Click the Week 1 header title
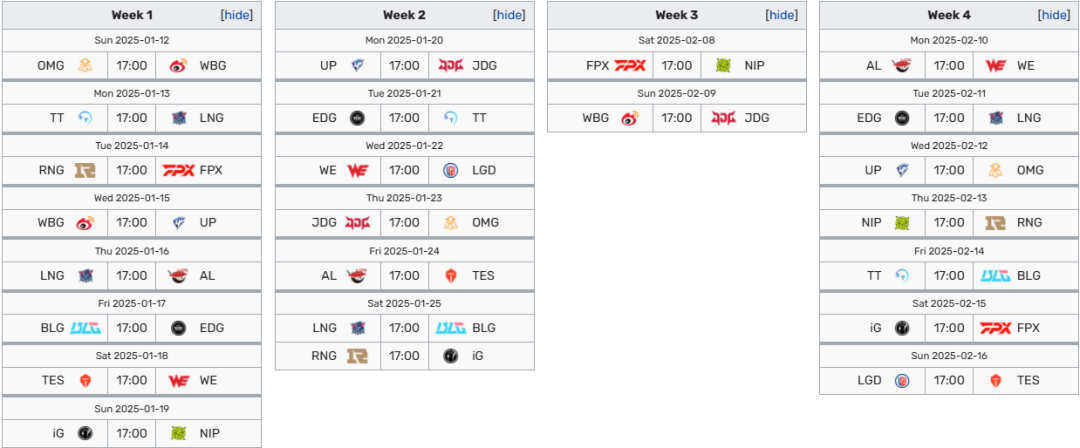1080x448 pixels. [x=132, y=15]
